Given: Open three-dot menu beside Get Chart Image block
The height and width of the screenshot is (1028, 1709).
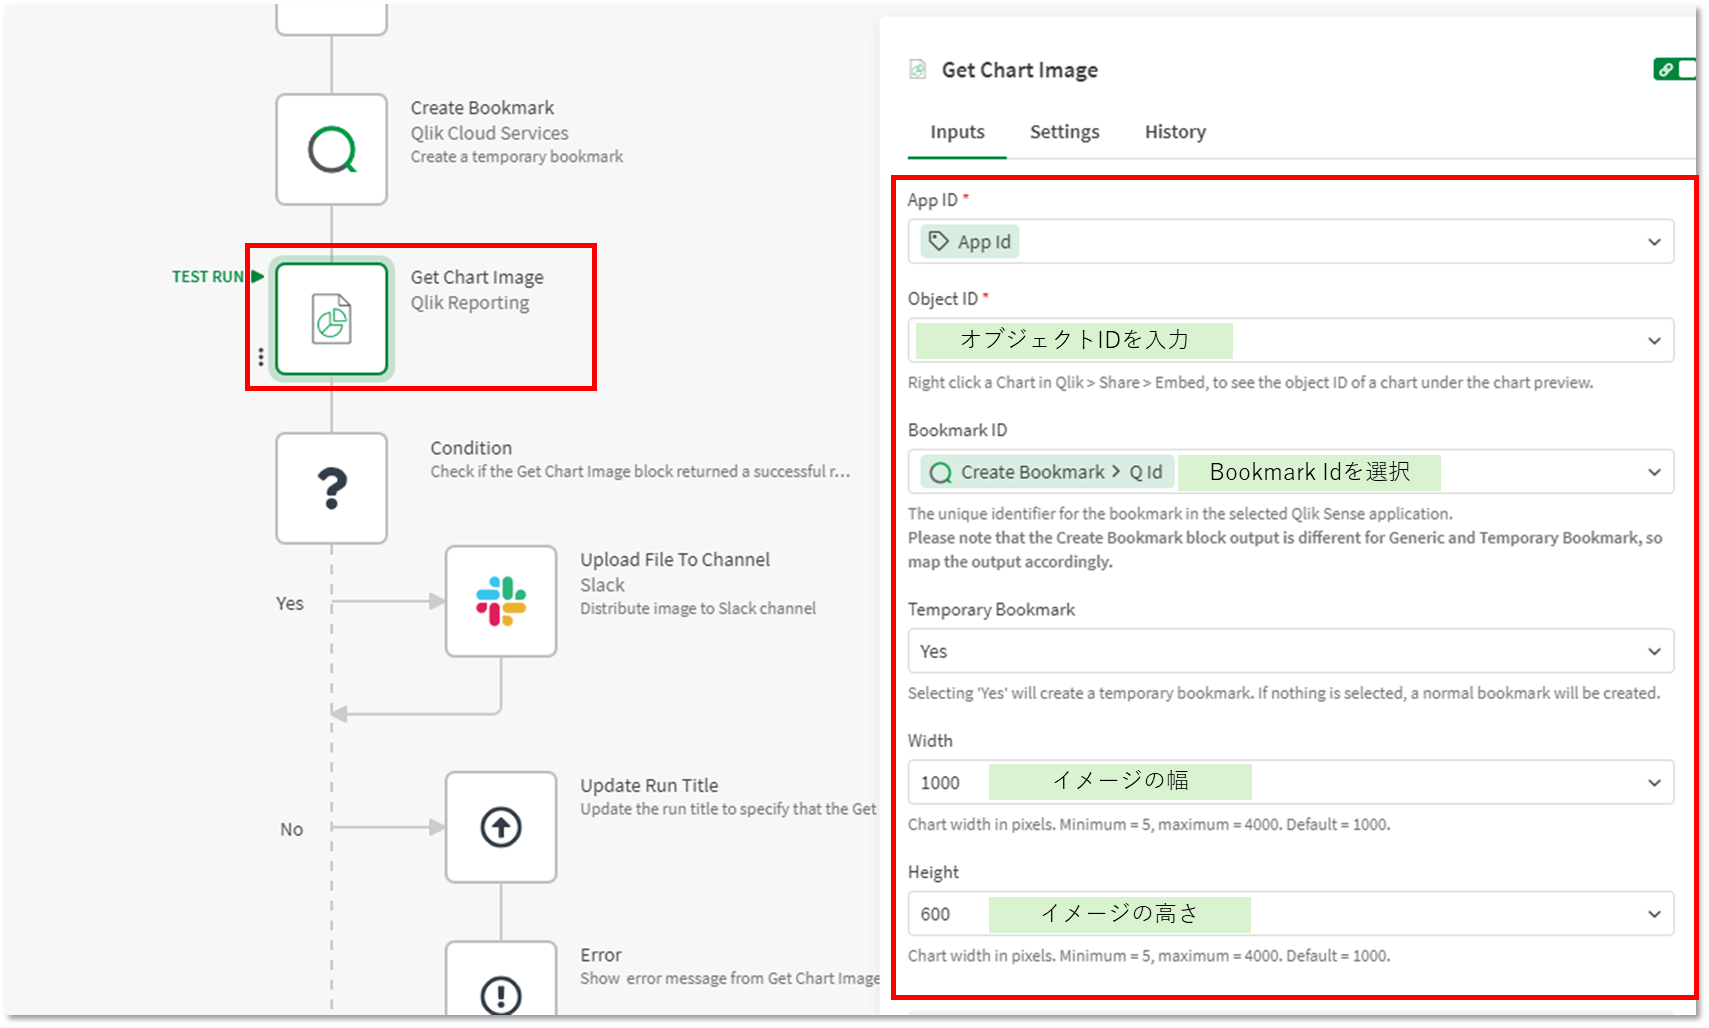Looking at the screenshot, I should (261, 357).
